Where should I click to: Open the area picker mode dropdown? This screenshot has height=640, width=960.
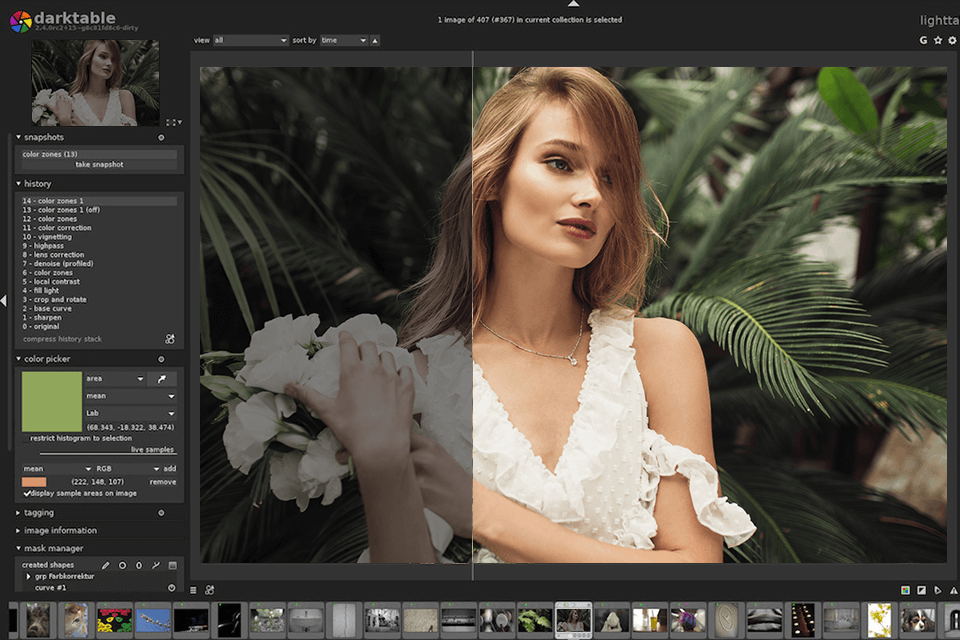coord(115,379)
